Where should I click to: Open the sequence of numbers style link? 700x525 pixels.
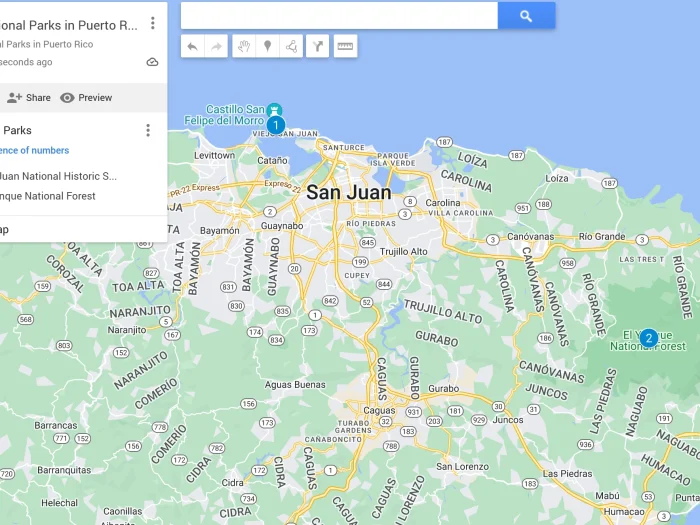pyautogui.click(x=34, y=150)
